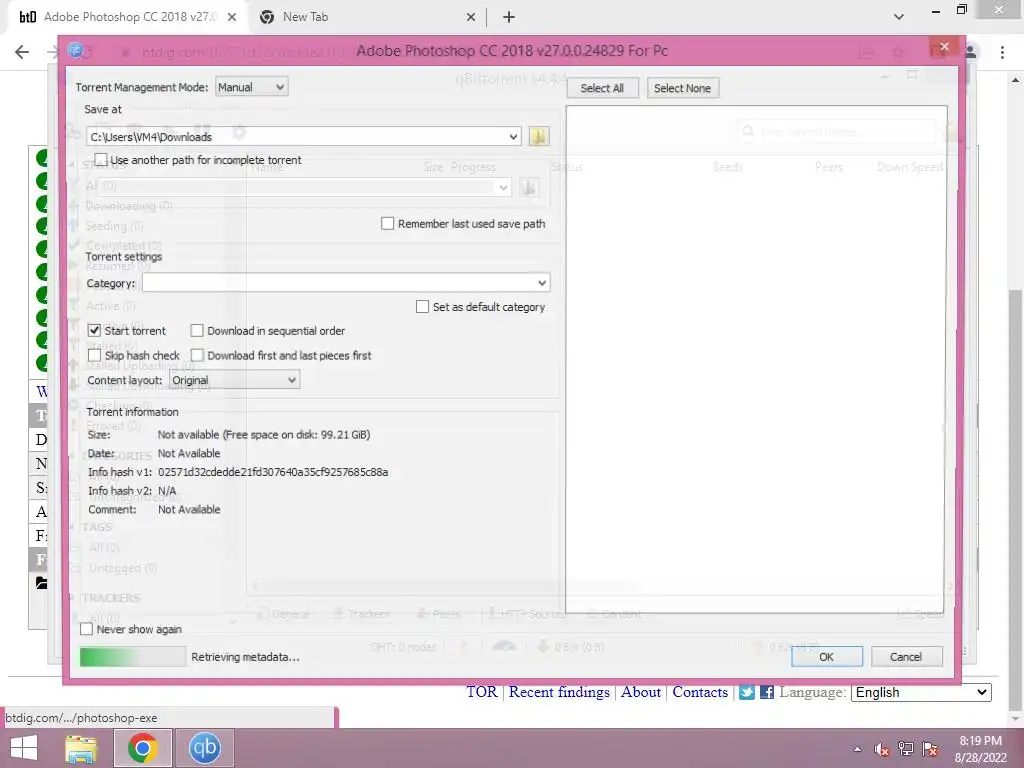Open File Explorer from the taskbar
This screenshot has width=1024, height=768.
point(80,748)
